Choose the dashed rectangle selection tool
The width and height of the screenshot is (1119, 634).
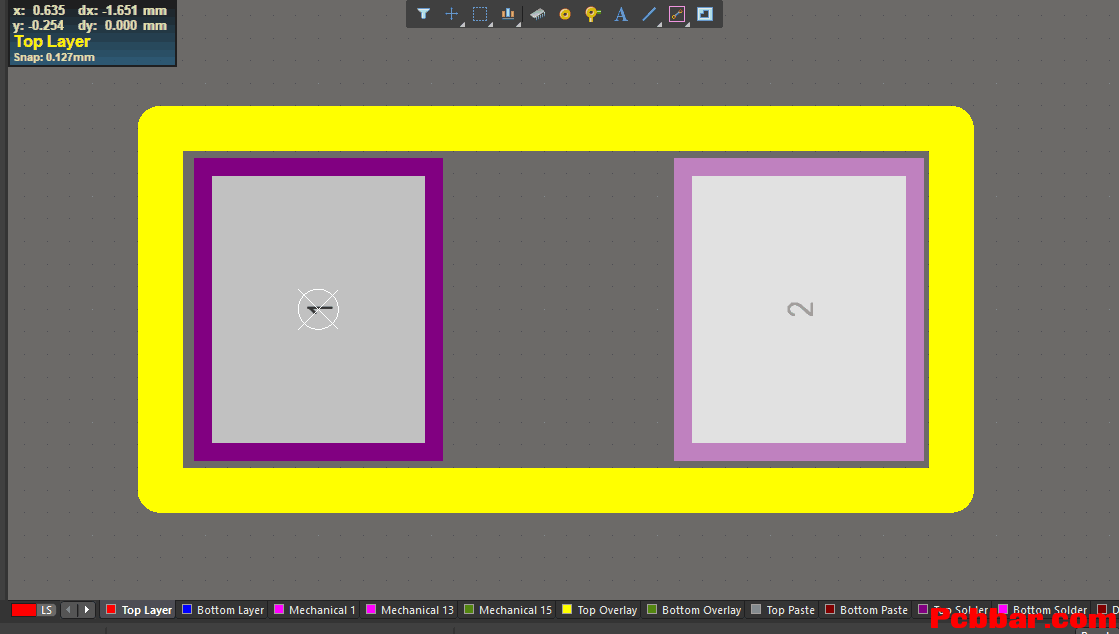point(480,14)
